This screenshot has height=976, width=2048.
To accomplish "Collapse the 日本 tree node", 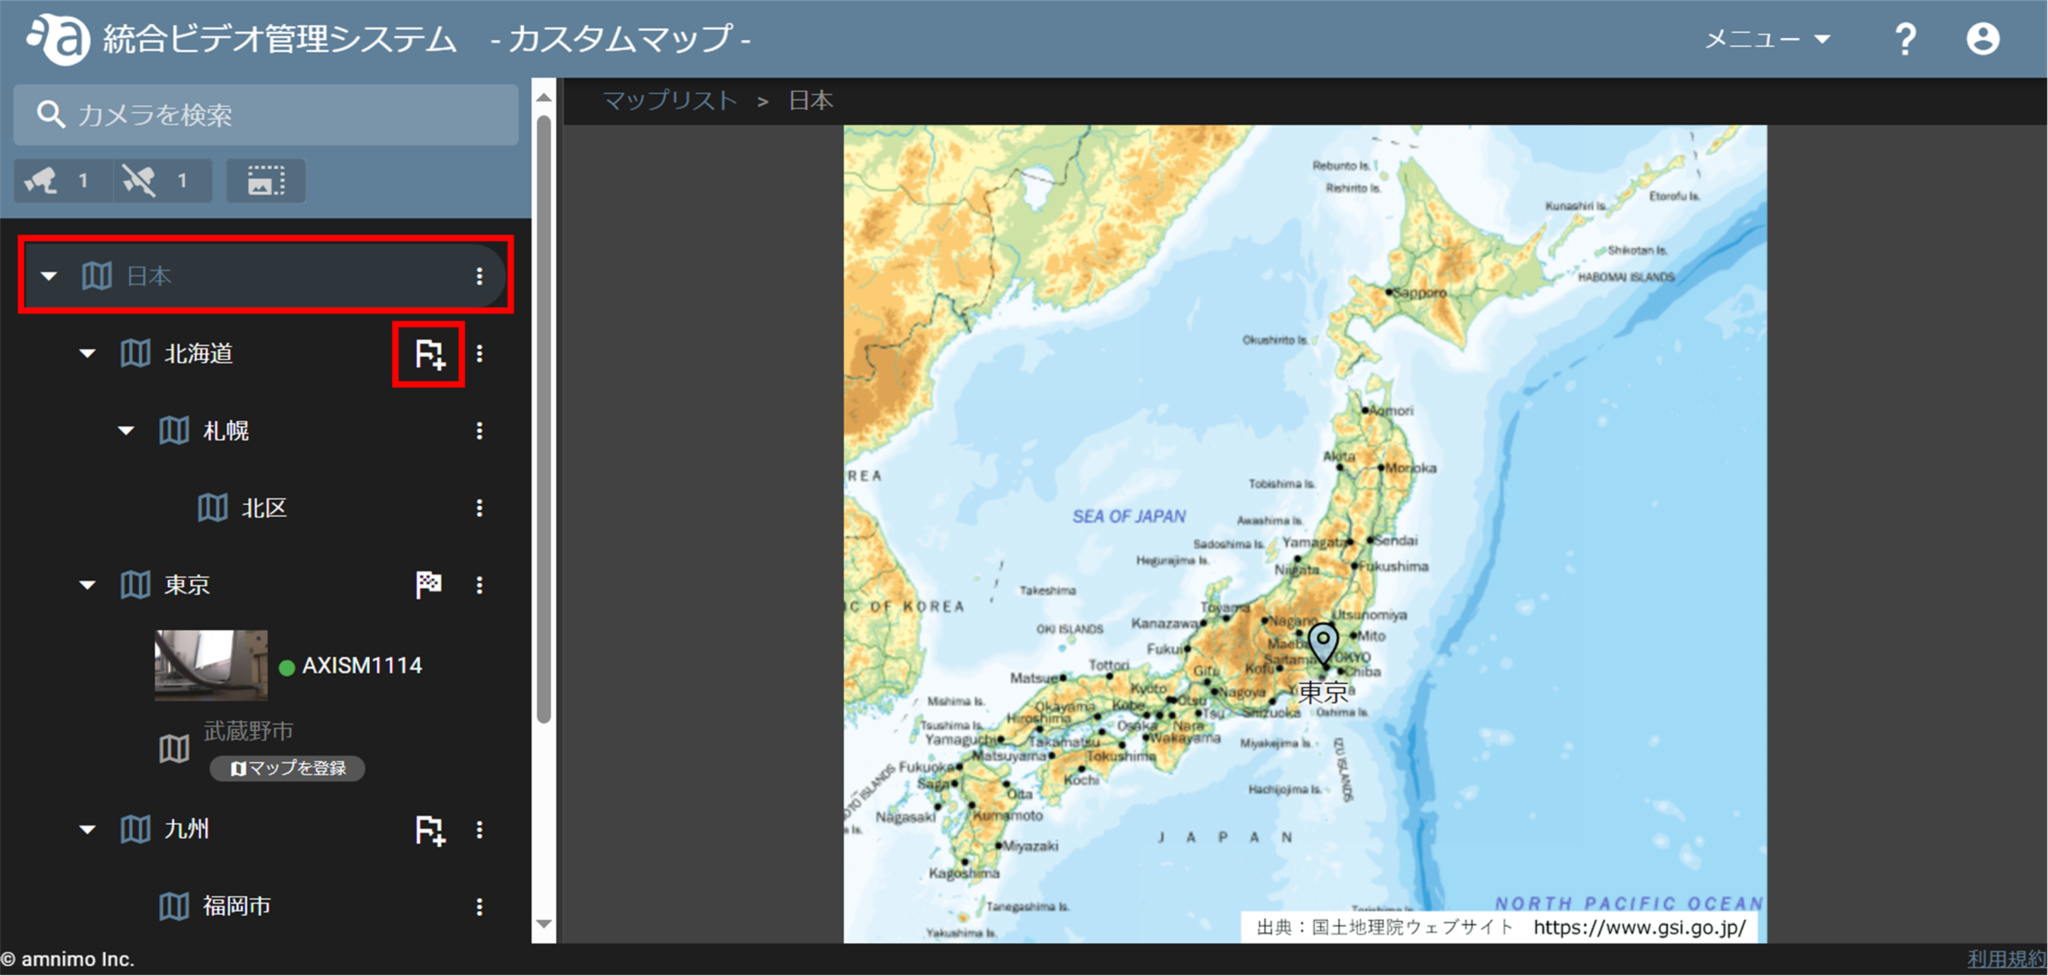I will pos(47,276).
